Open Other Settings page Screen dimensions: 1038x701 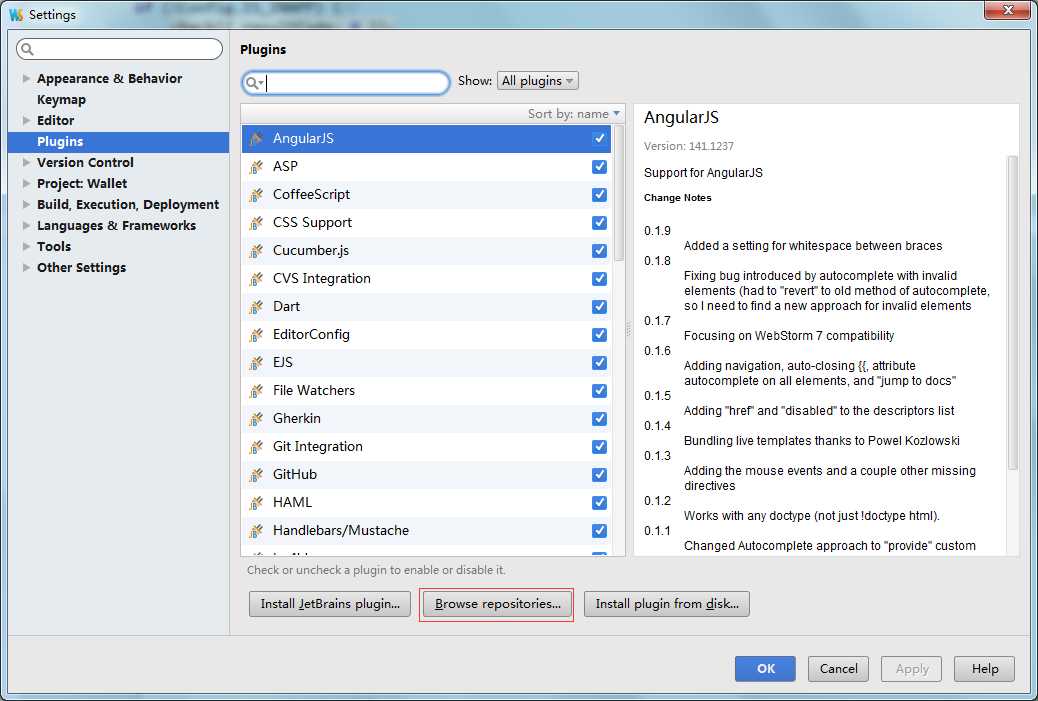tap(81, 267)
